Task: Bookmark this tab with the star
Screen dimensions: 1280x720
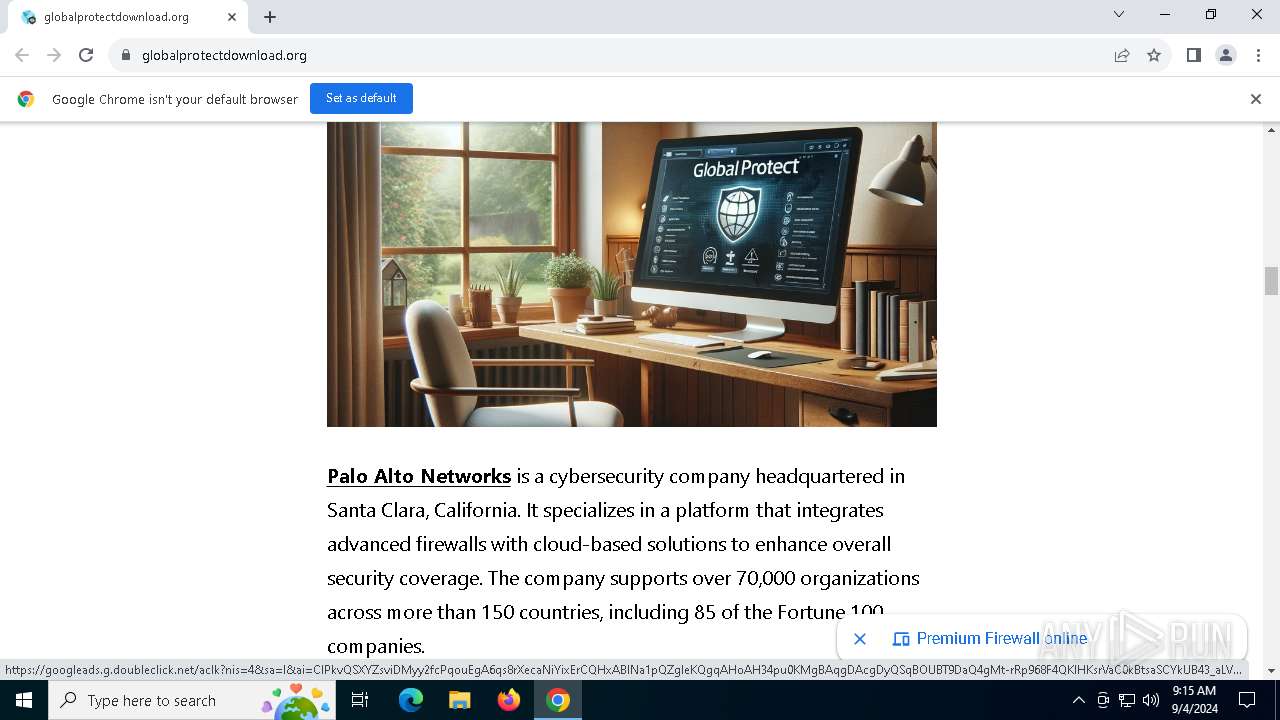Action: click(1154, 55)
